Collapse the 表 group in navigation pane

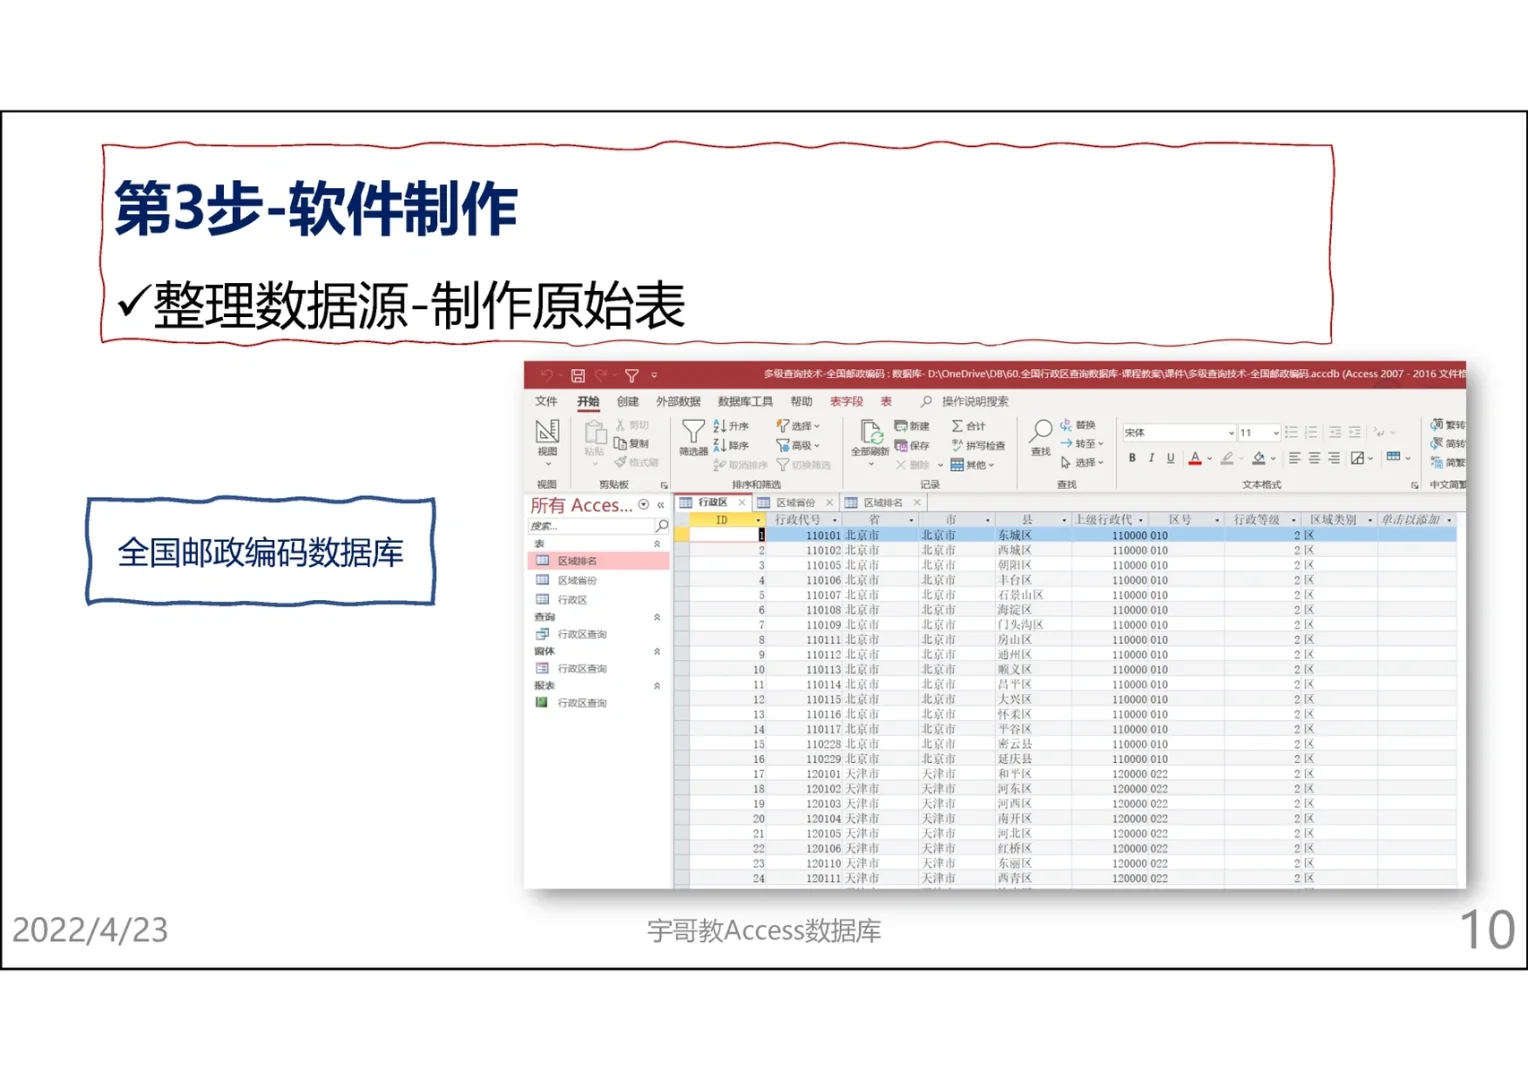click(657, 544)
